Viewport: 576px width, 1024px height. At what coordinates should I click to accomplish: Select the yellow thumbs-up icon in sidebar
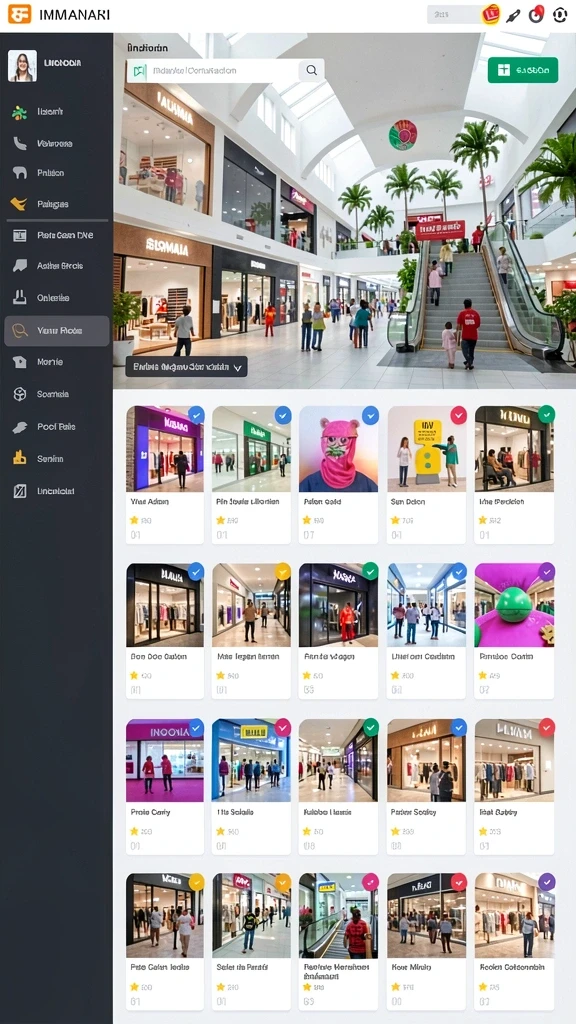click(20, 458)
